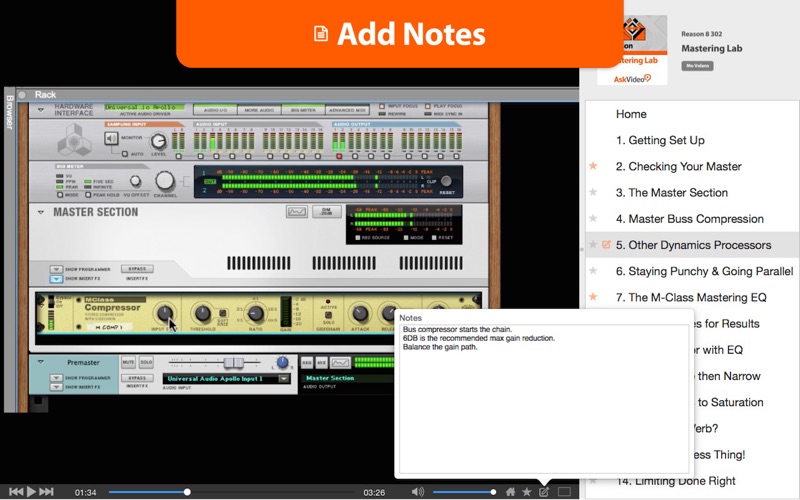
Task: Click the star icon in the player bar
Action: [527, 492]
